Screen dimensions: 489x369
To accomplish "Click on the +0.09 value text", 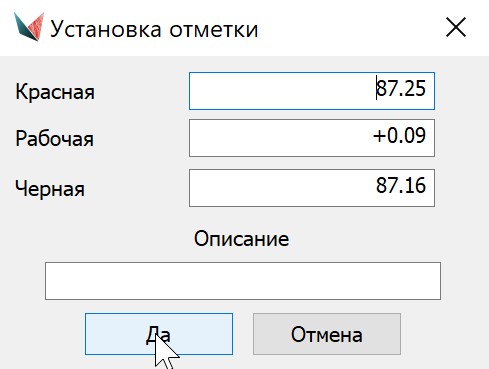I will [x=399, y=136].
